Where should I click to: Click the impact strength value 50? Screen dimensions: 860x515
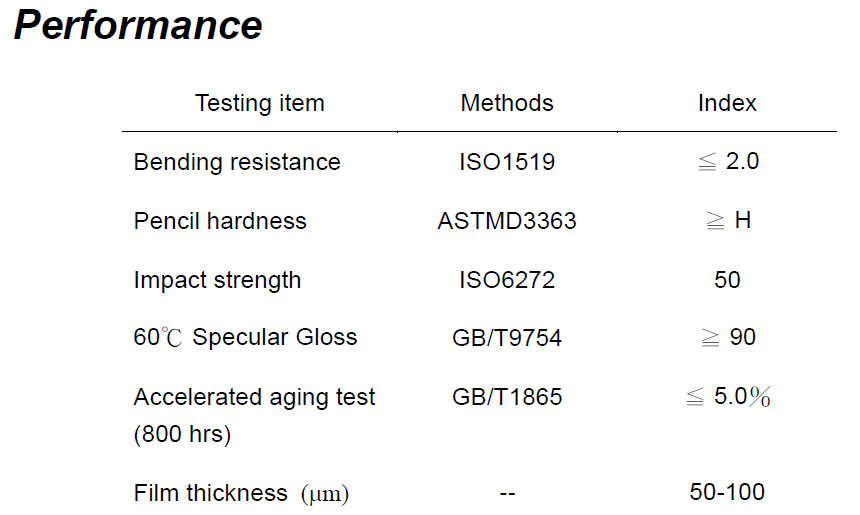(727, 280)
